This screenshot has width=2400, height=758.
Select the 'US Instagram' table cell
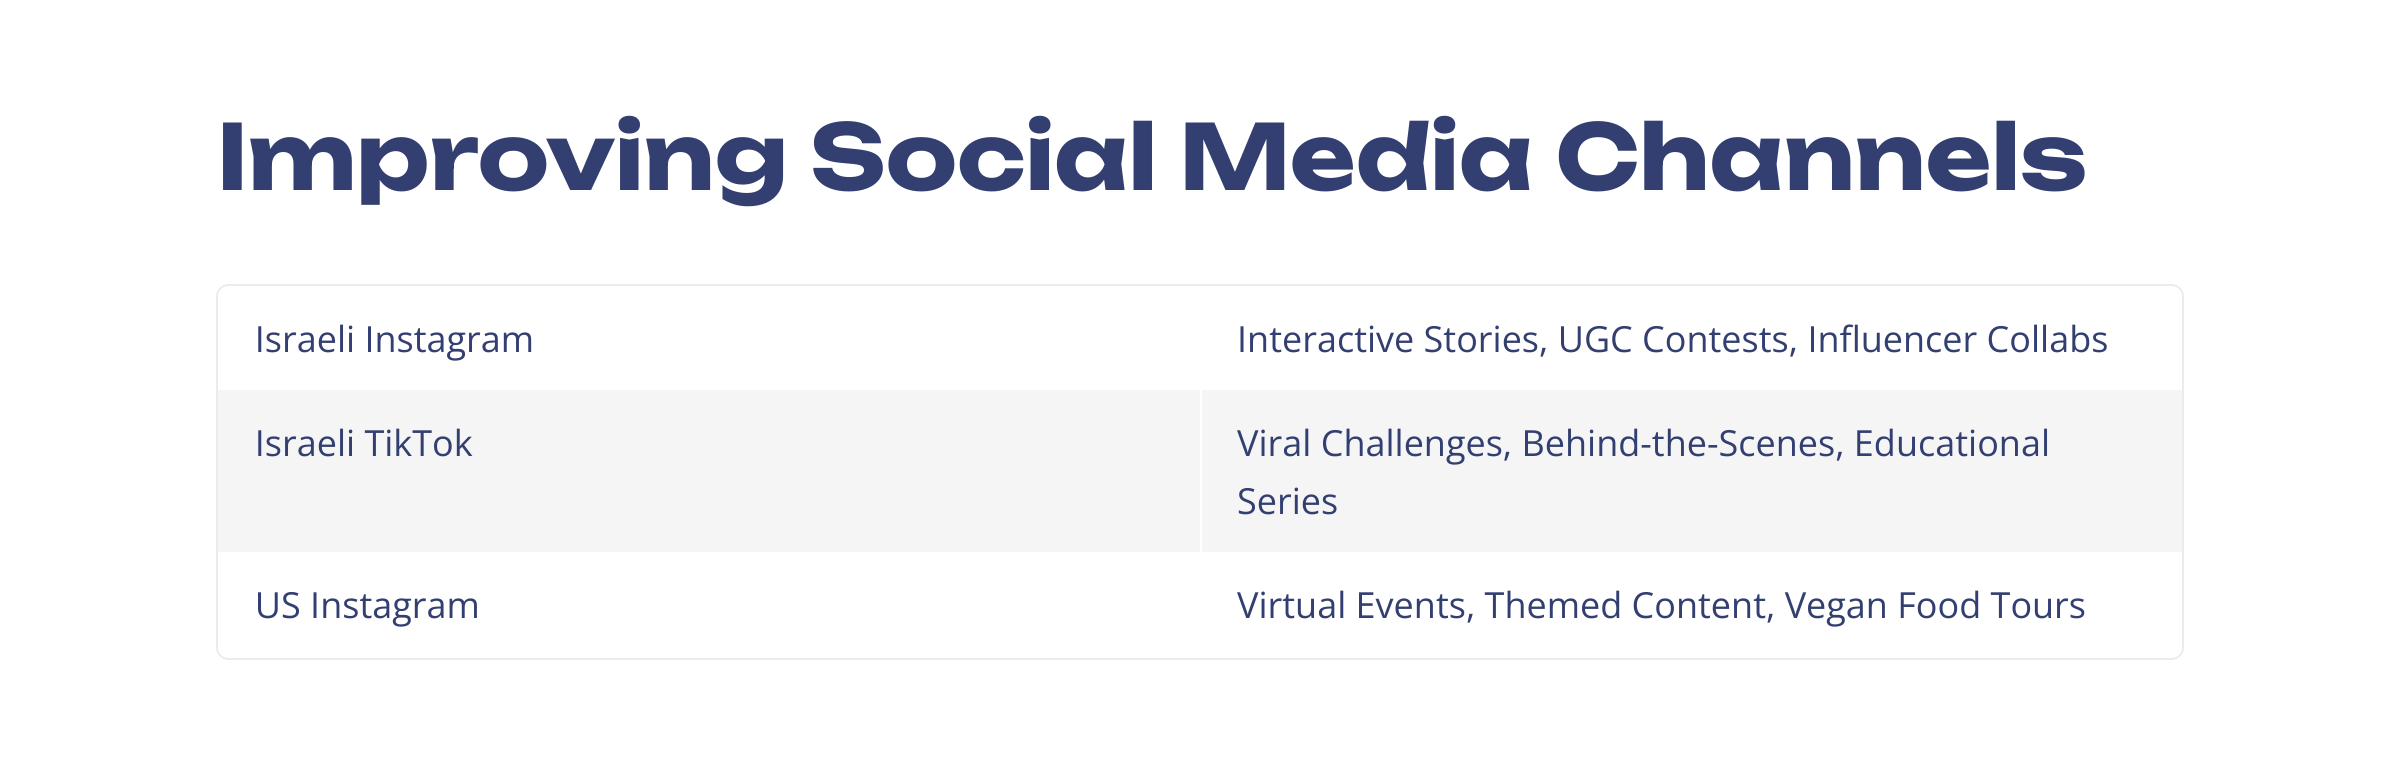709,605
